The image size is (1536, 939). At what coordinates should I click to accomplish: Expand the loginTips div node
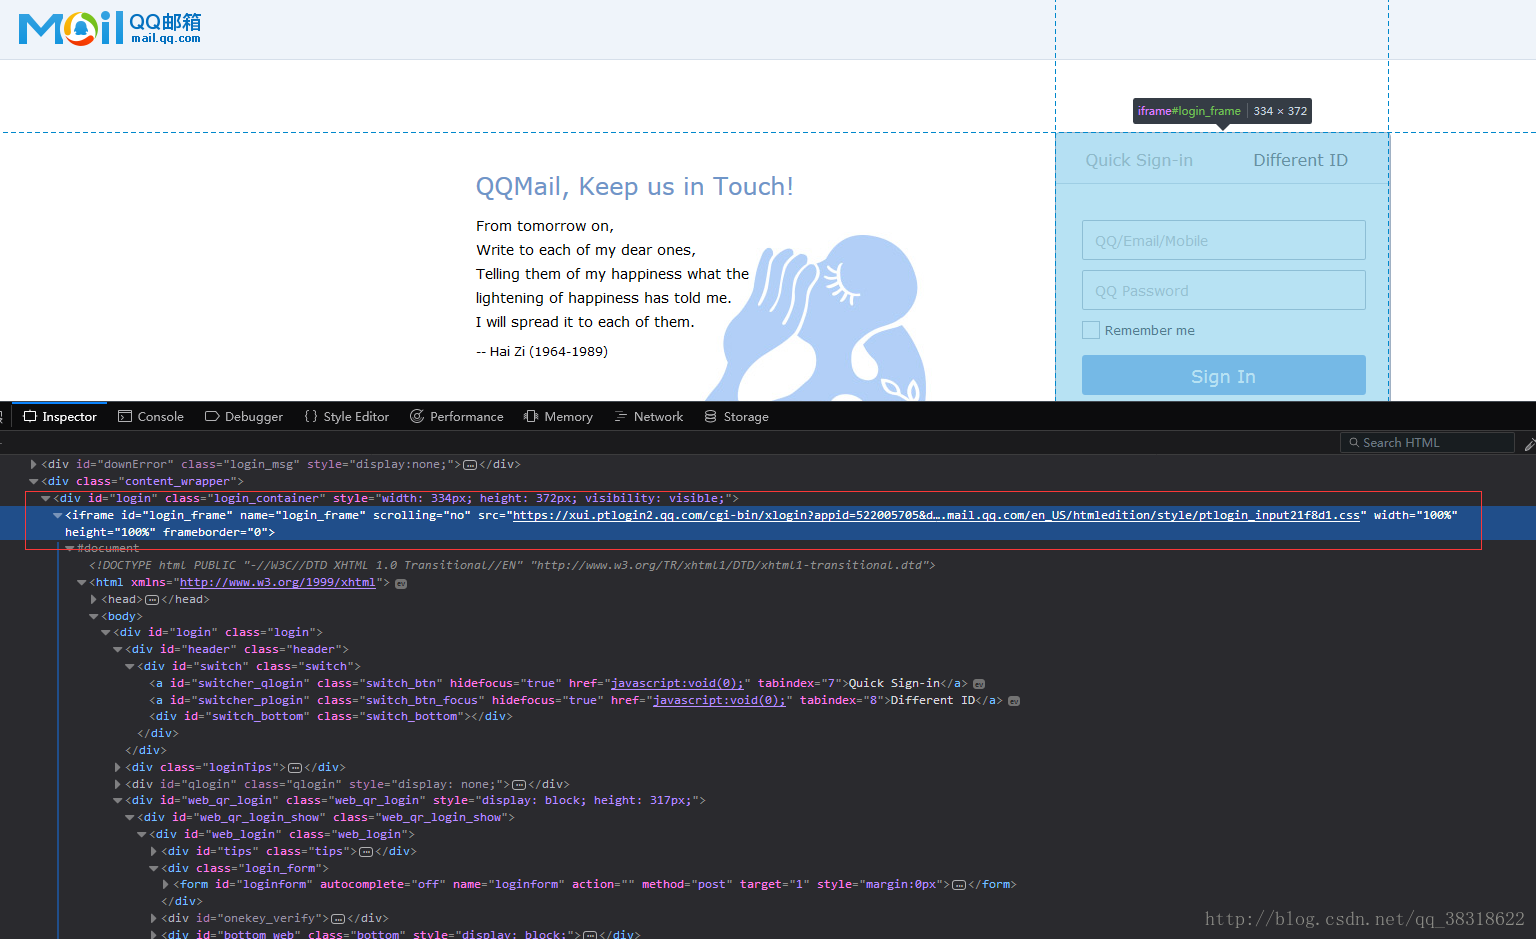click(117, 767)
